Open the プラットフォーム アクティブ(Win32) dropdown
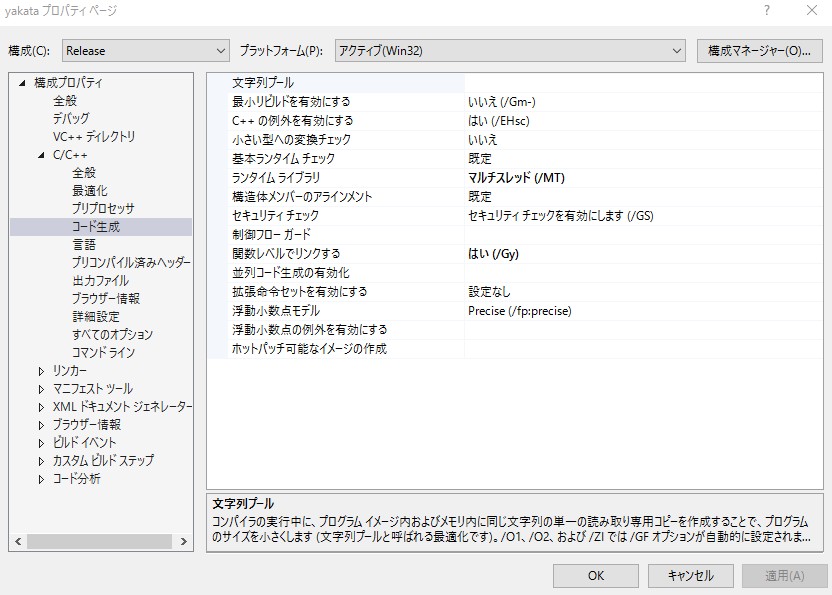 click(509, 51)
